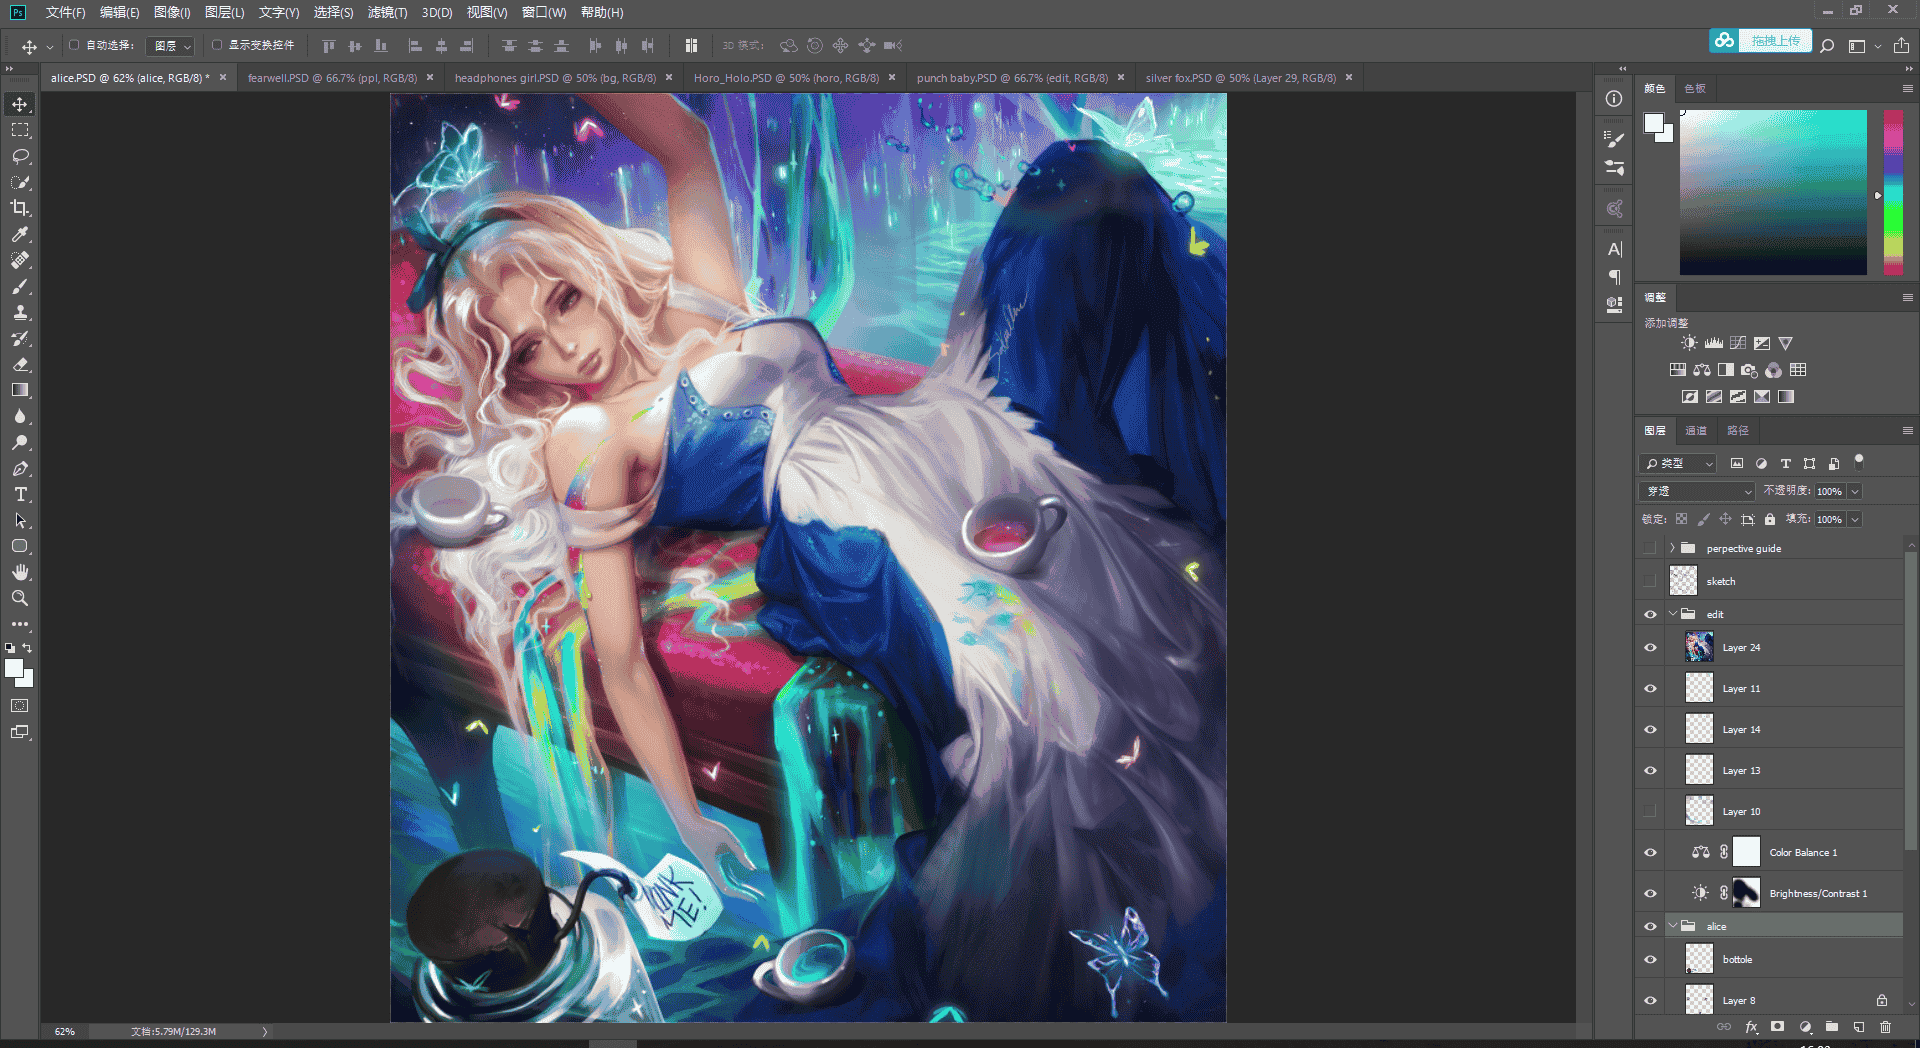Click the delete layer trash icon
The image size is (1920, 1048).
[1885, 1027]
